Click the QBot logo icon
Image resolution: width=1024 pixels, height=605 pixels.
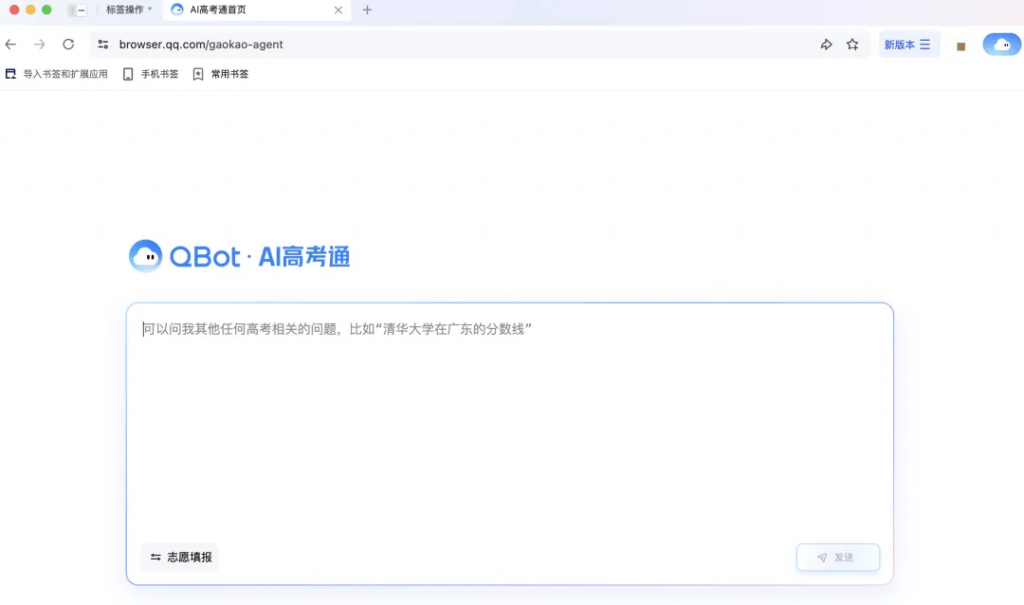(x=146, y=256)
